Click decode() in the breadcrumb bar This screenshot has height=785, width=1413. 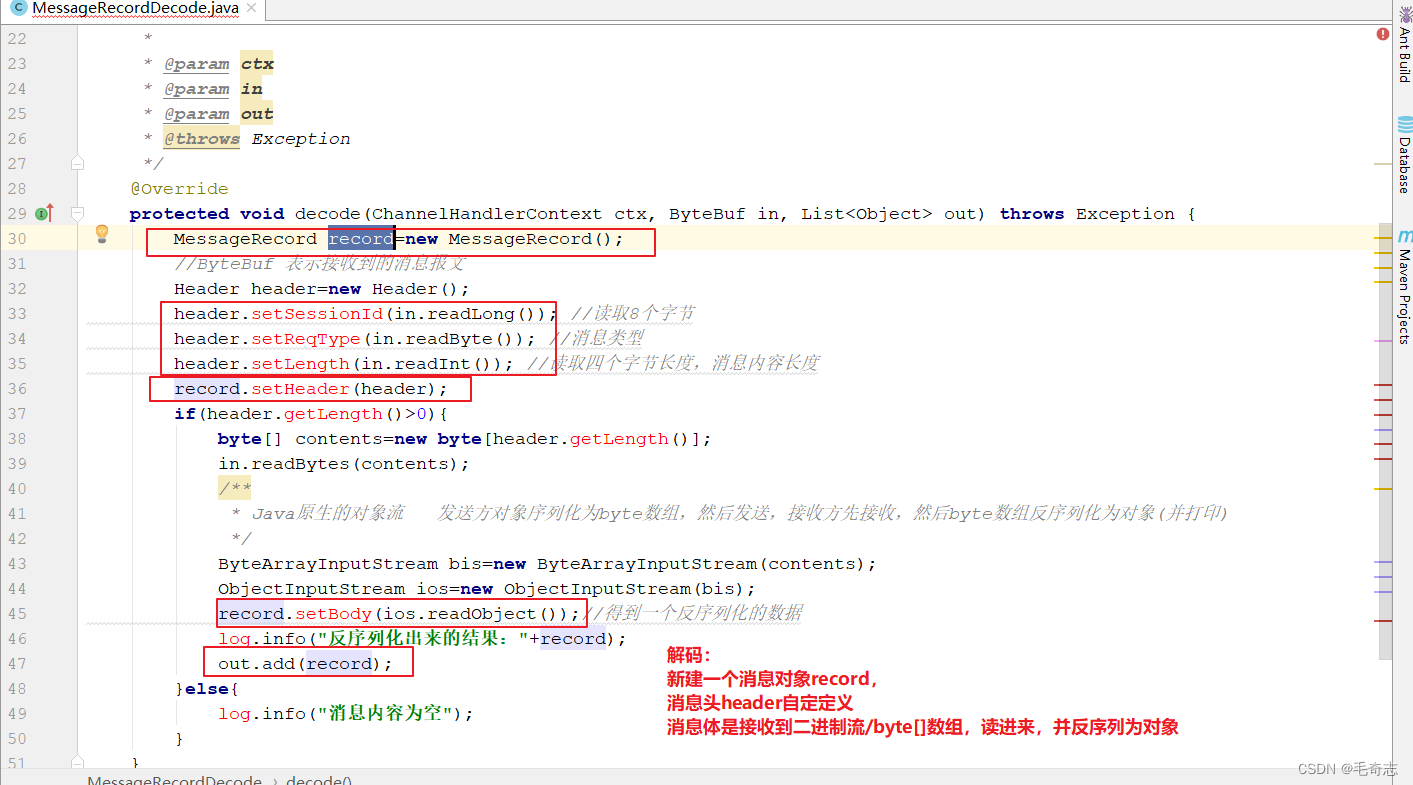click(x=318, y=780)
